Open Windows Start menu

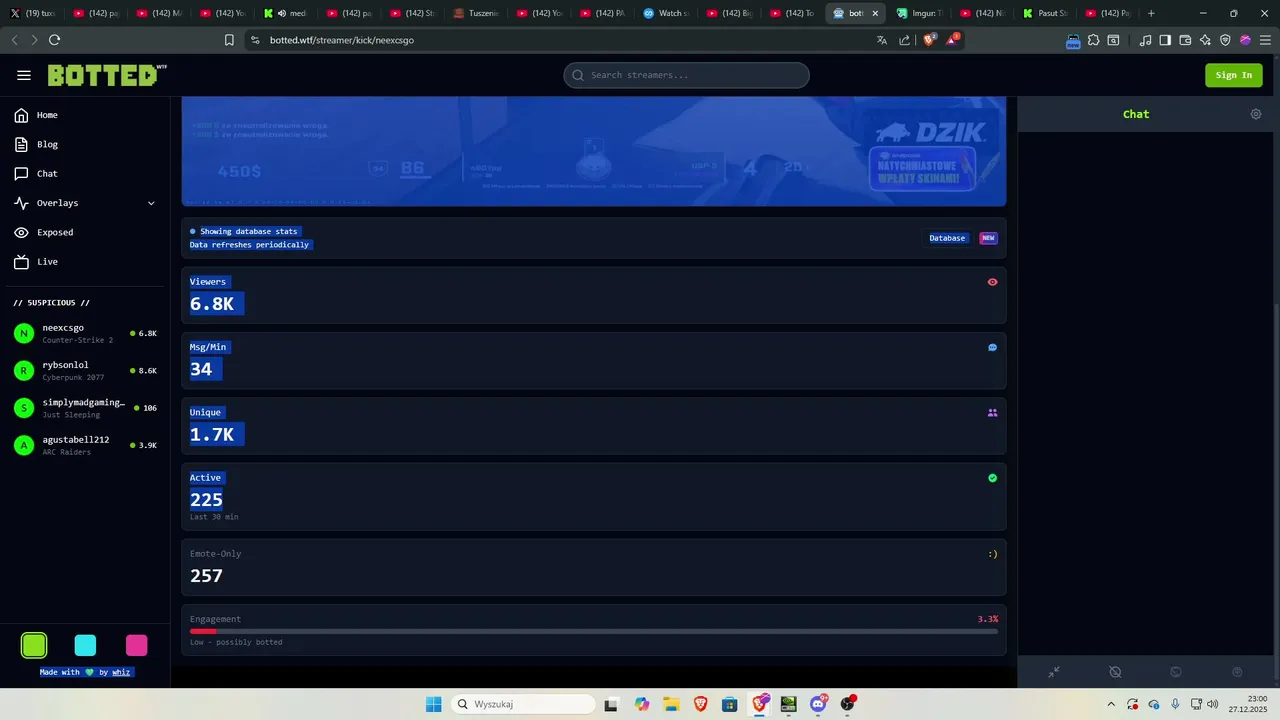(433, 704)
